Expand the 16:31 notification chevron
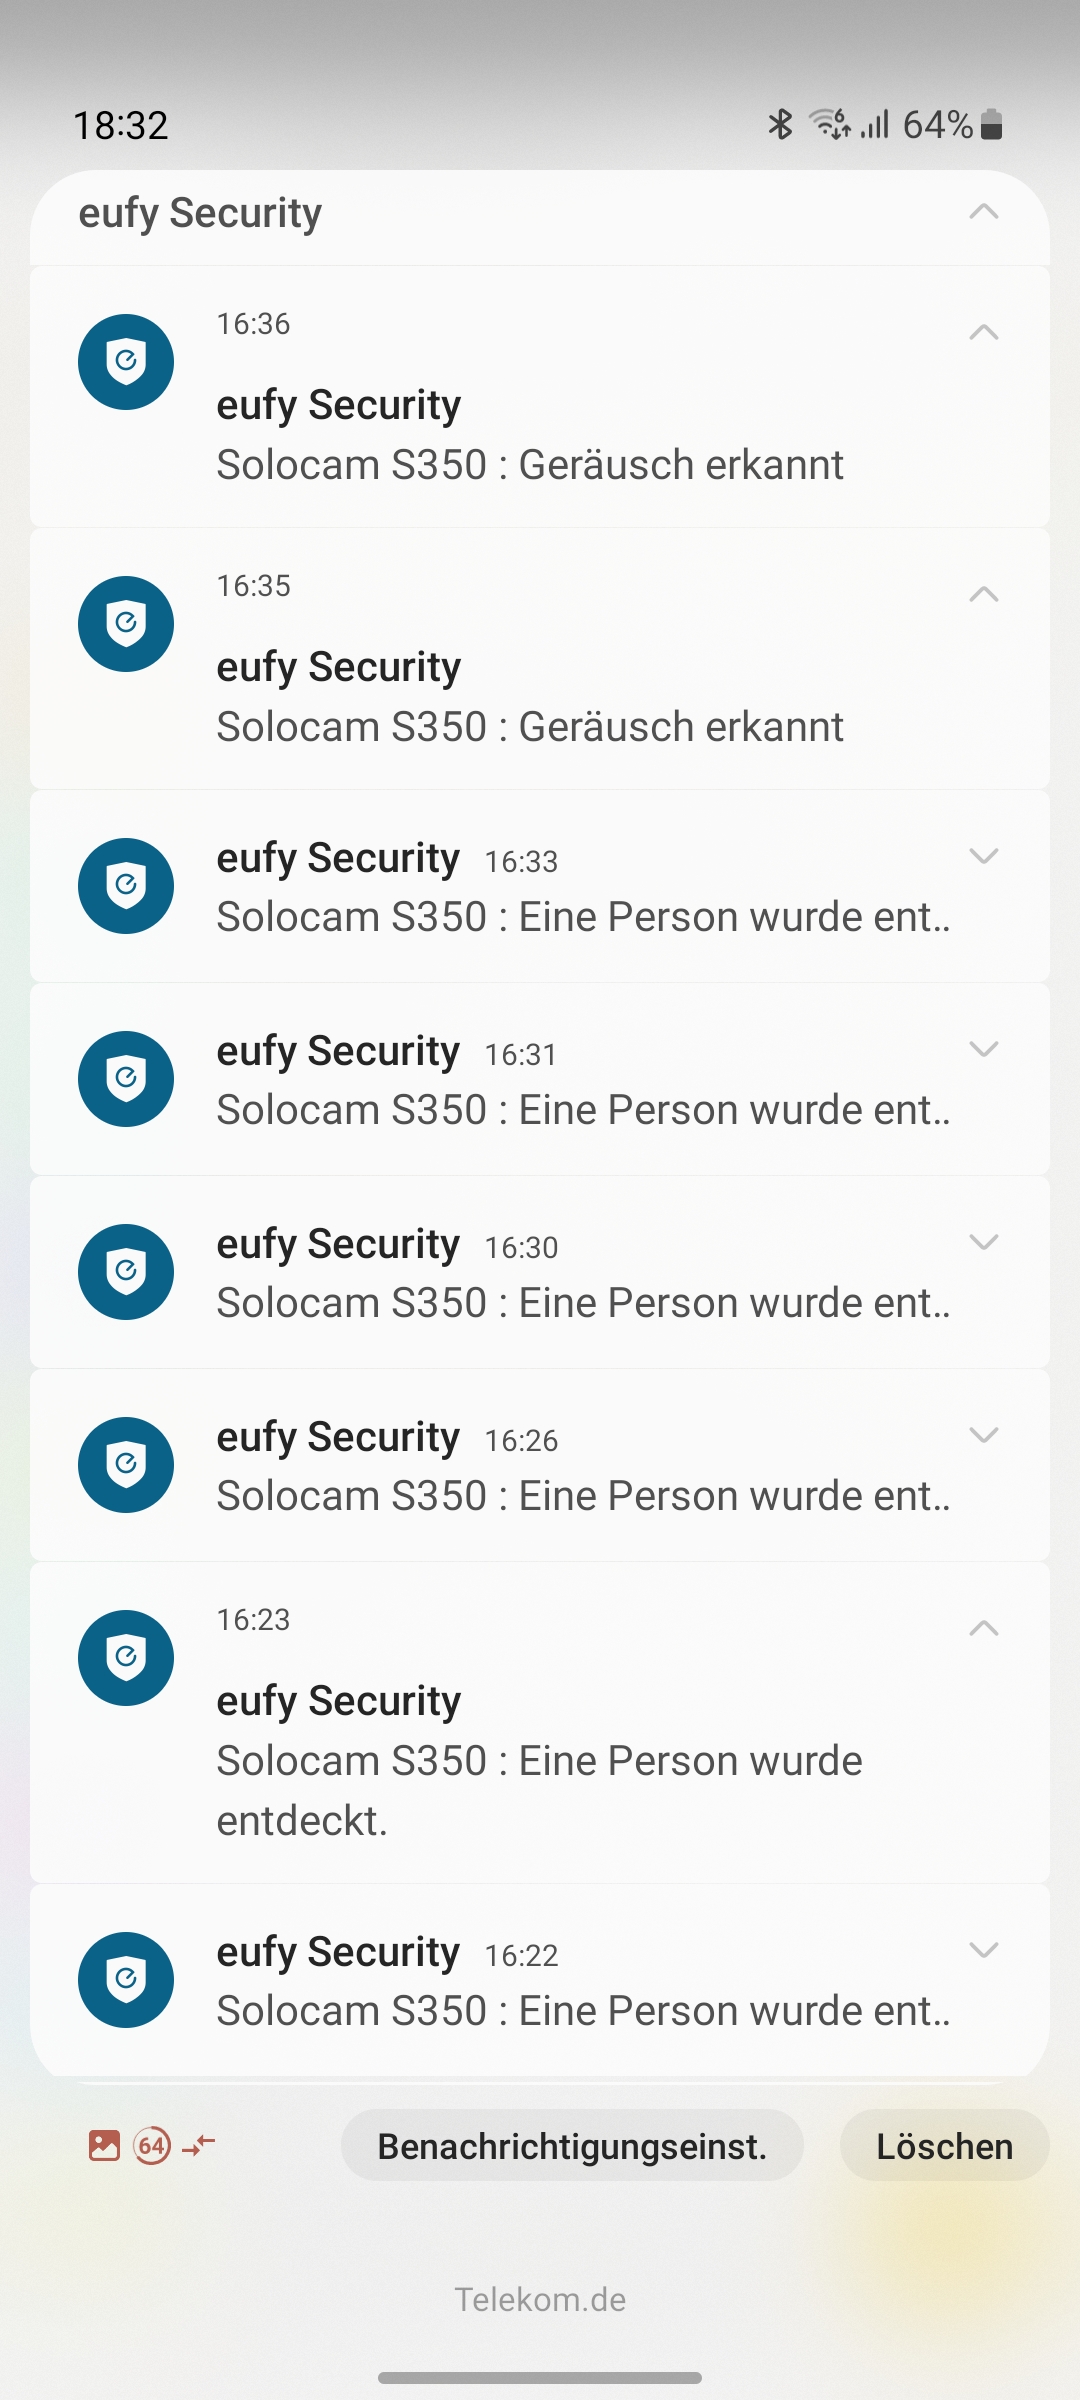The height and width of the screenshot is (2400, 1080). coord(984,1049)
